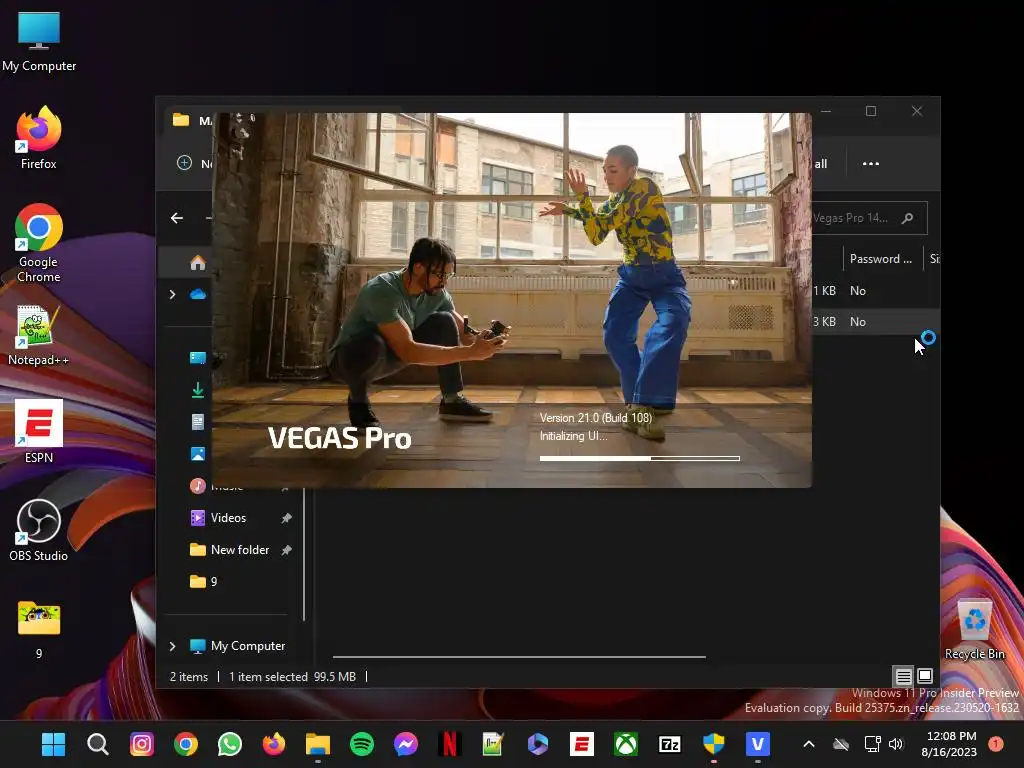Select the row with 1 KB size
1024x768 pixels.
click(876, 291)
